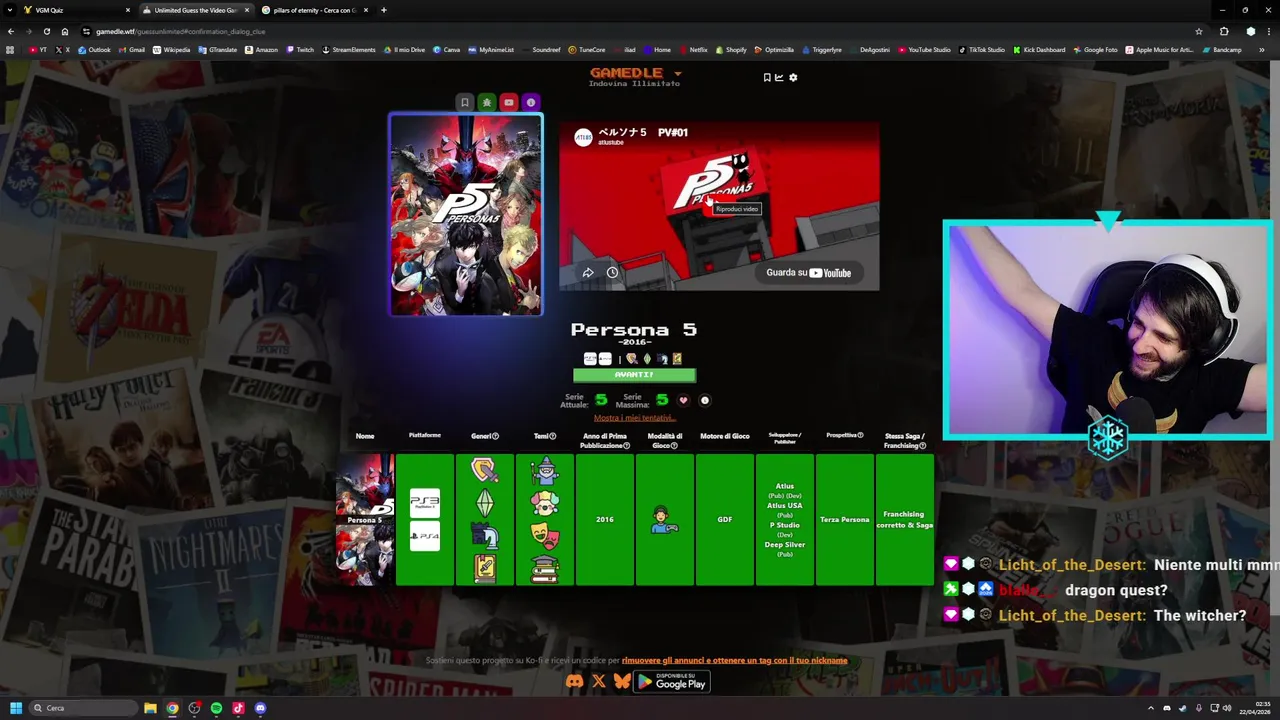Click the GDF game engine cell
This screenshot has width=1280, height=720.
(725, 520)
